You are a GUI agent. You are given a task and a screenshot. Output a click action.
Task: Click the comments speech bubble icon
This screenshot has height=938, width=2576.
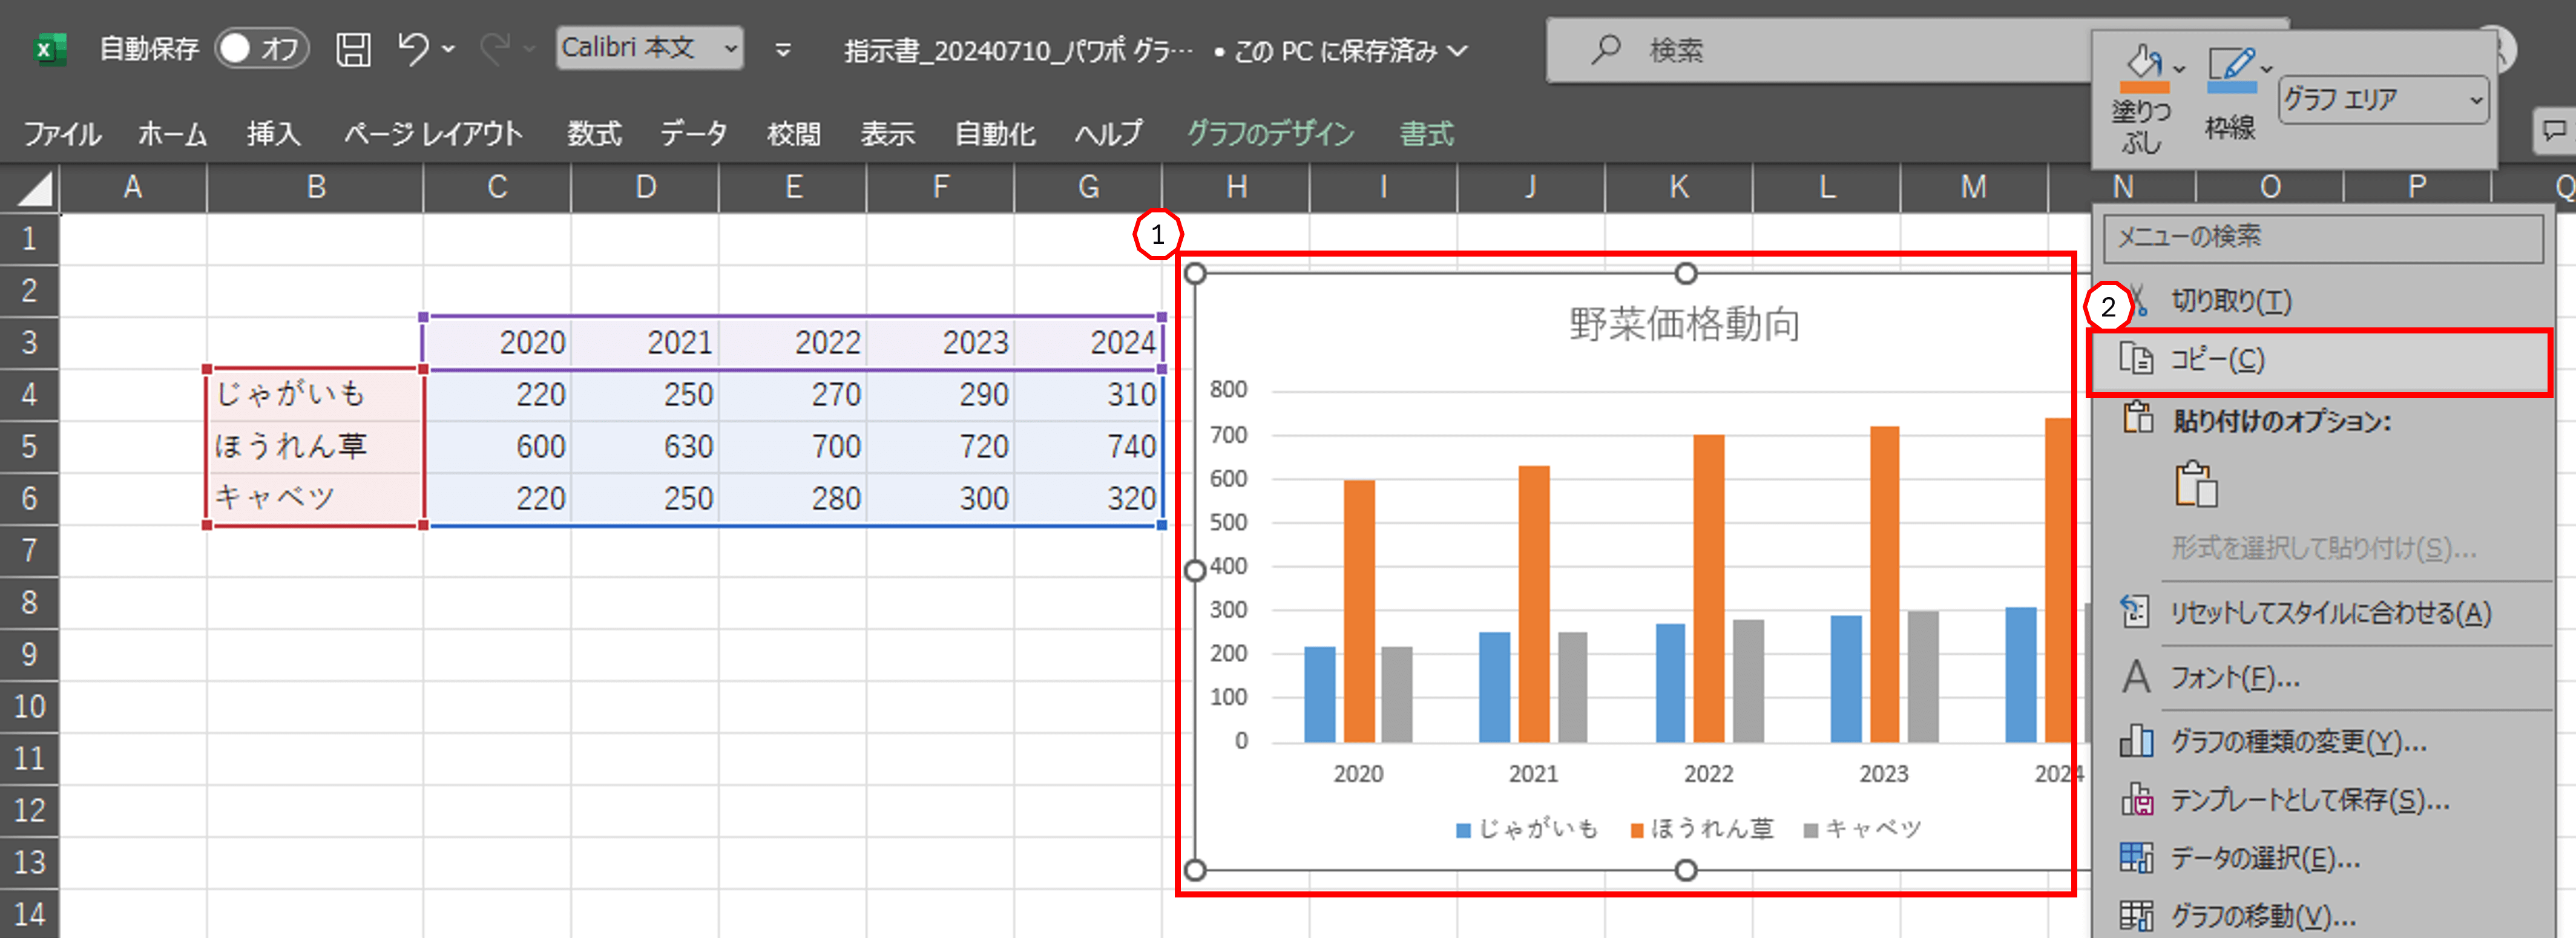point(2554,131)
